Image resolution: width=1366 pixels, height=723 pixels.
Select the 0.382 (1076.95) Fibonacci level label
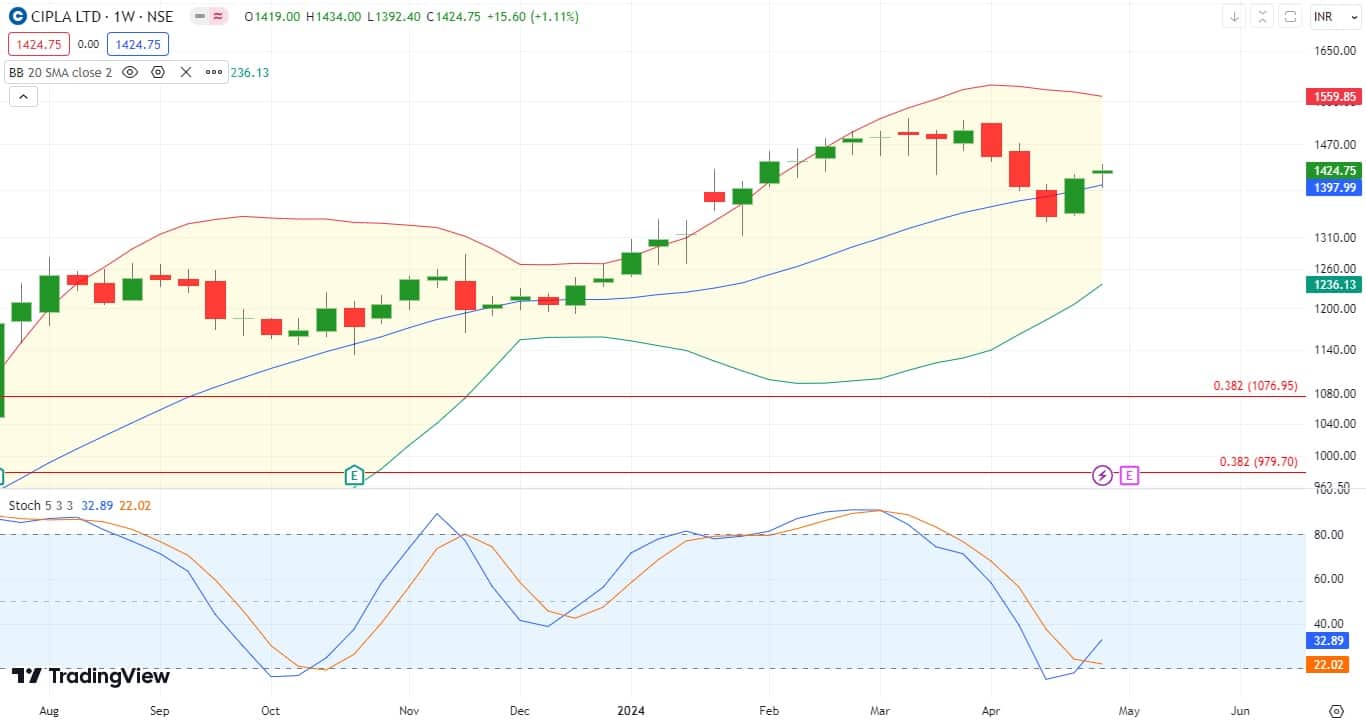(1255, 386)
